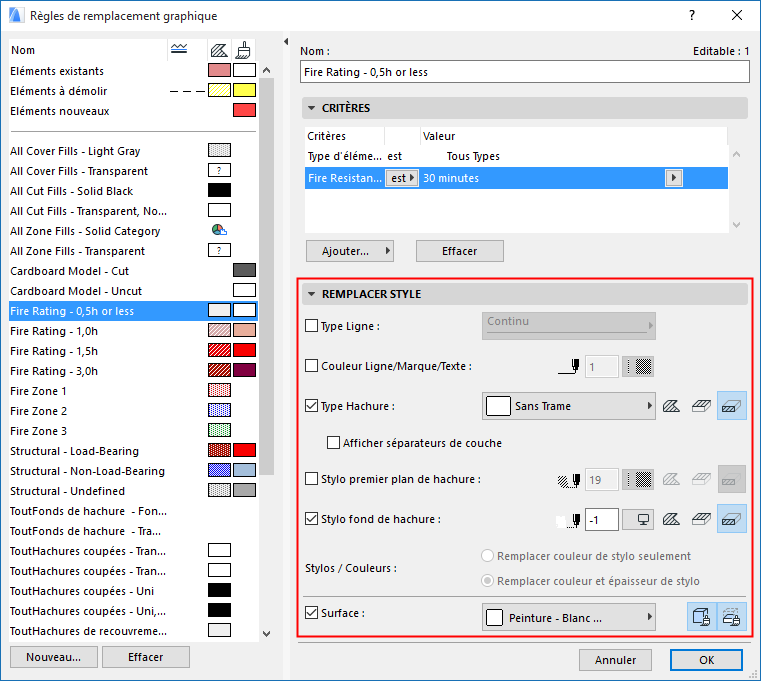Click cover fill icon in Stylo fond row

[701, 519]
